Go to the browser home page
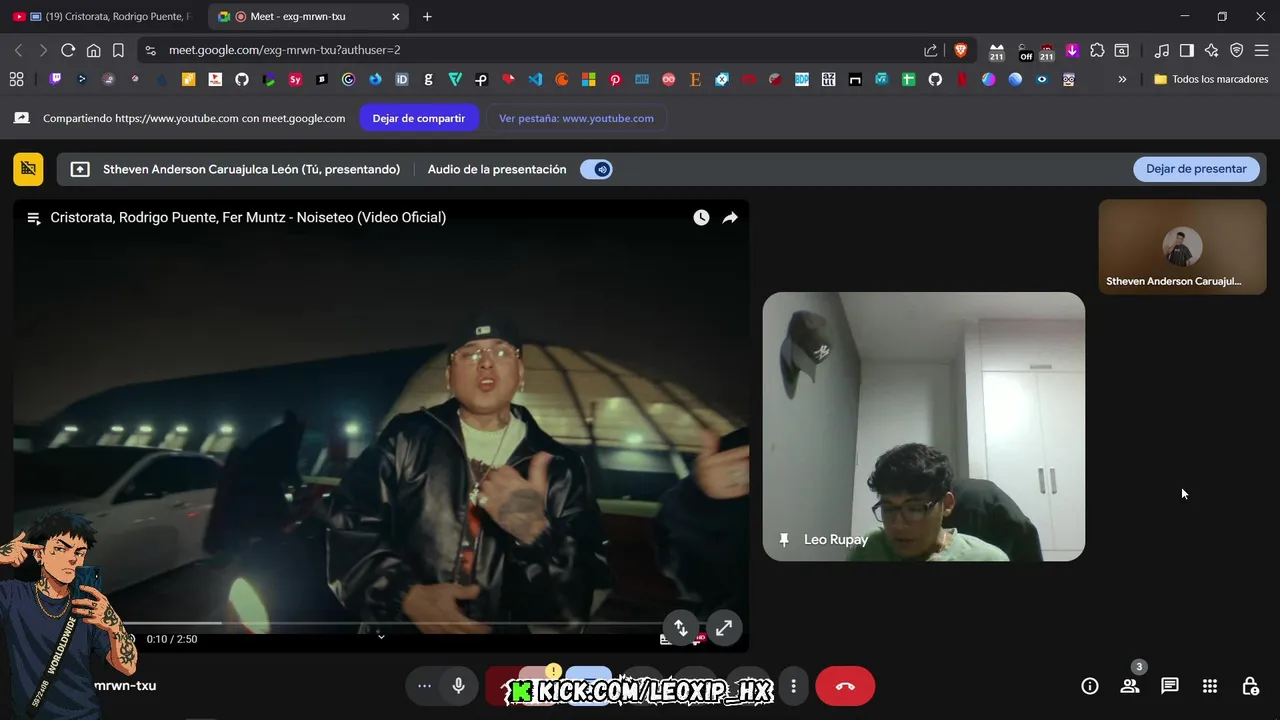The height and width of the screenshot is (720, 1280). 93,50
